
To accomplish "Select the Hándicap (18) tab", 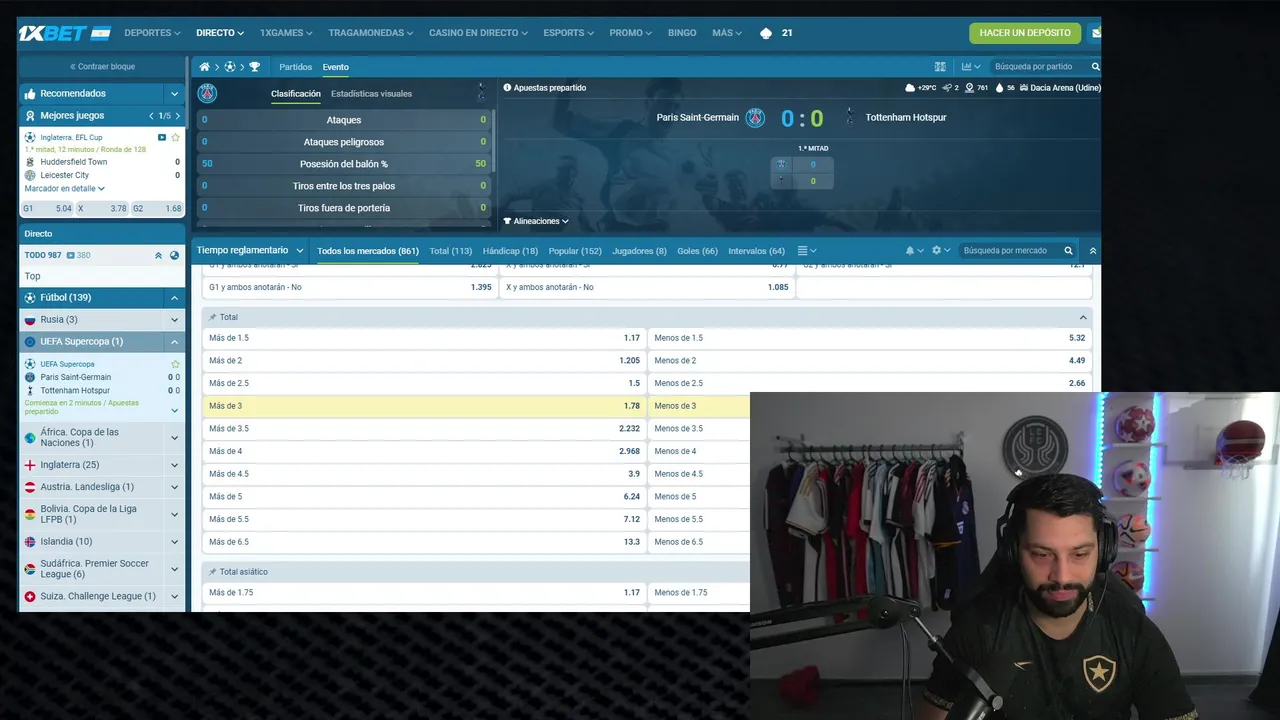I will 510,251.
